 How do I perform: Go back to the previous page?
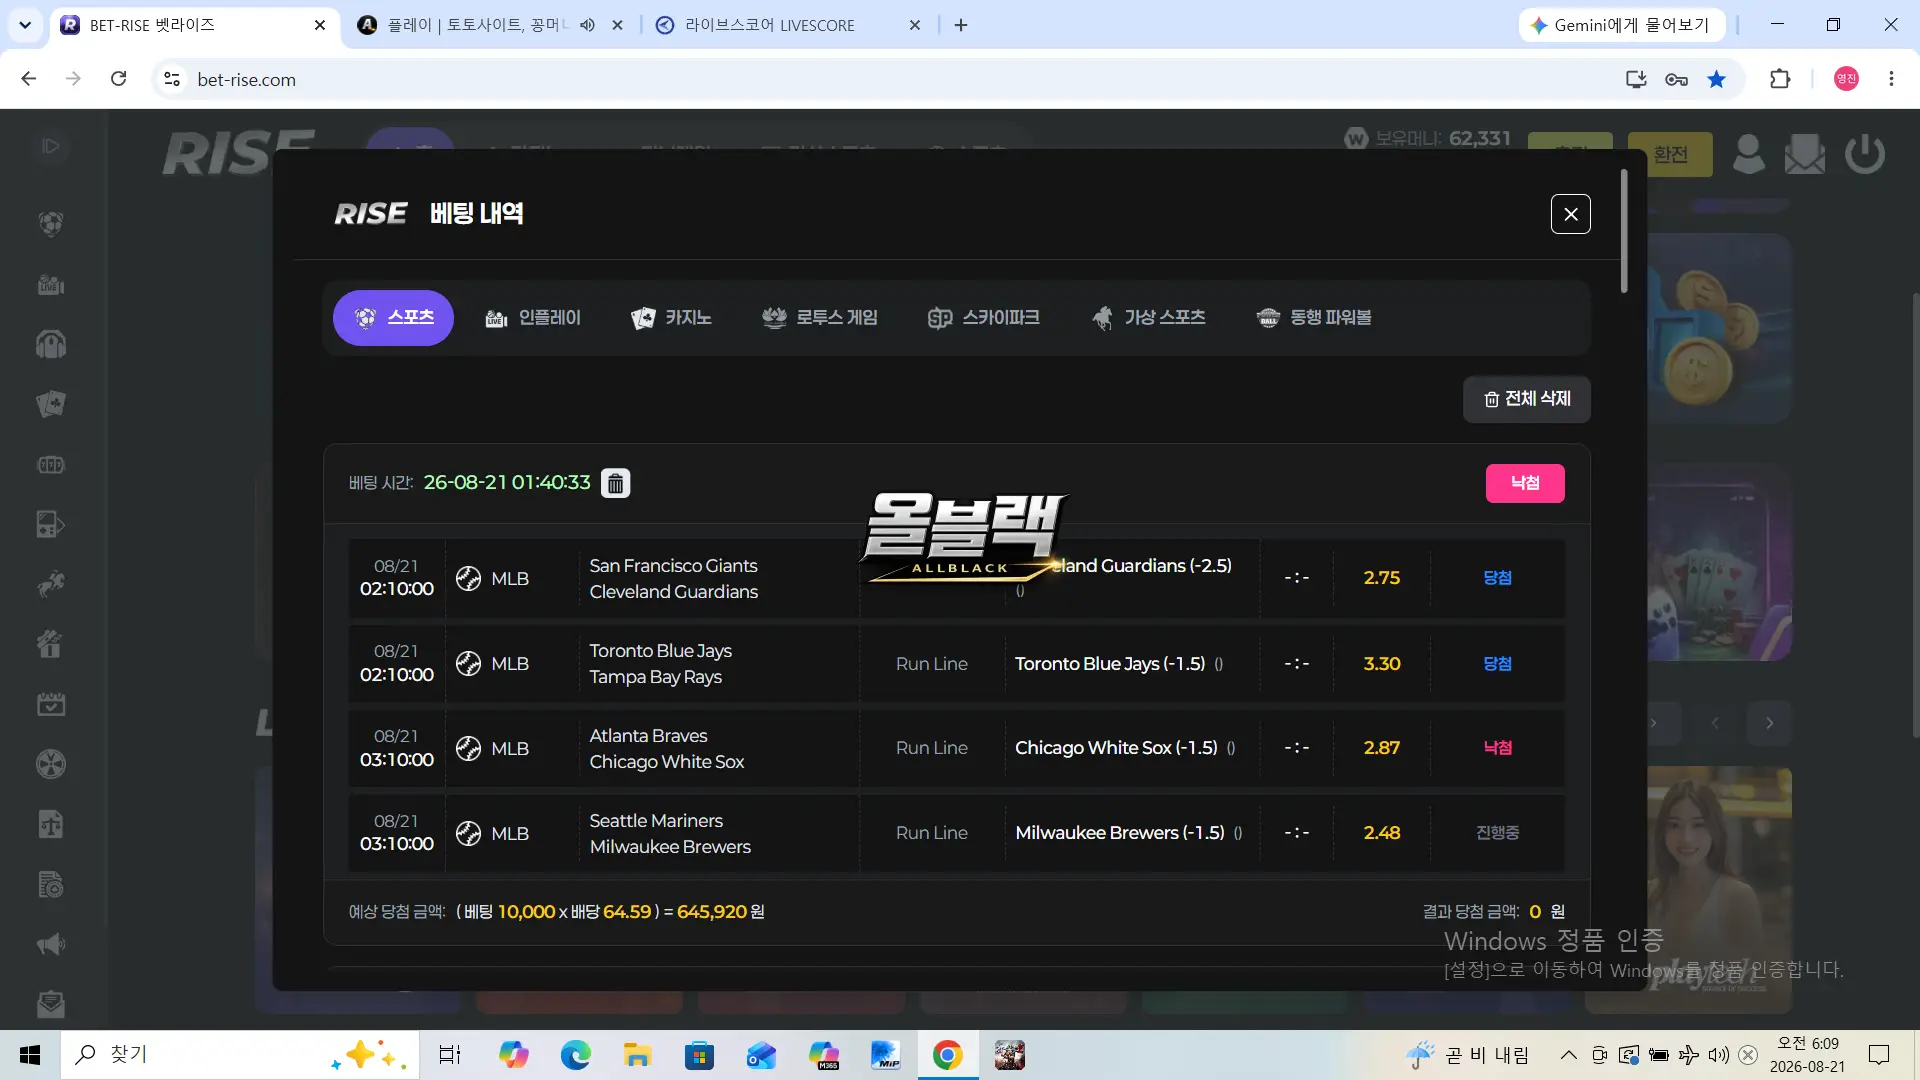(29, 79)
